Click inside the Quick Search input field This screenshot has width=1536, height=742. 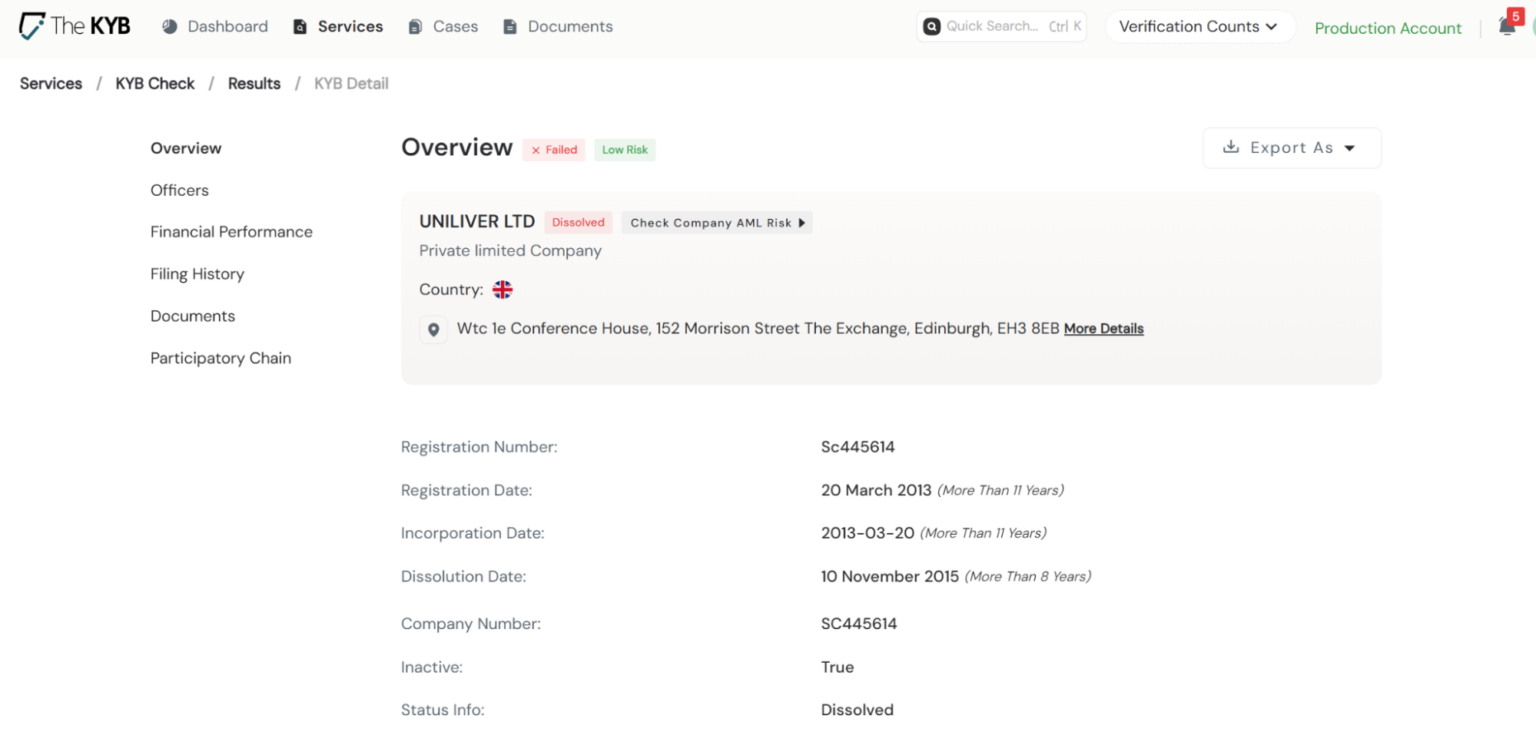pyautogui.click(x=1000, y=26)
